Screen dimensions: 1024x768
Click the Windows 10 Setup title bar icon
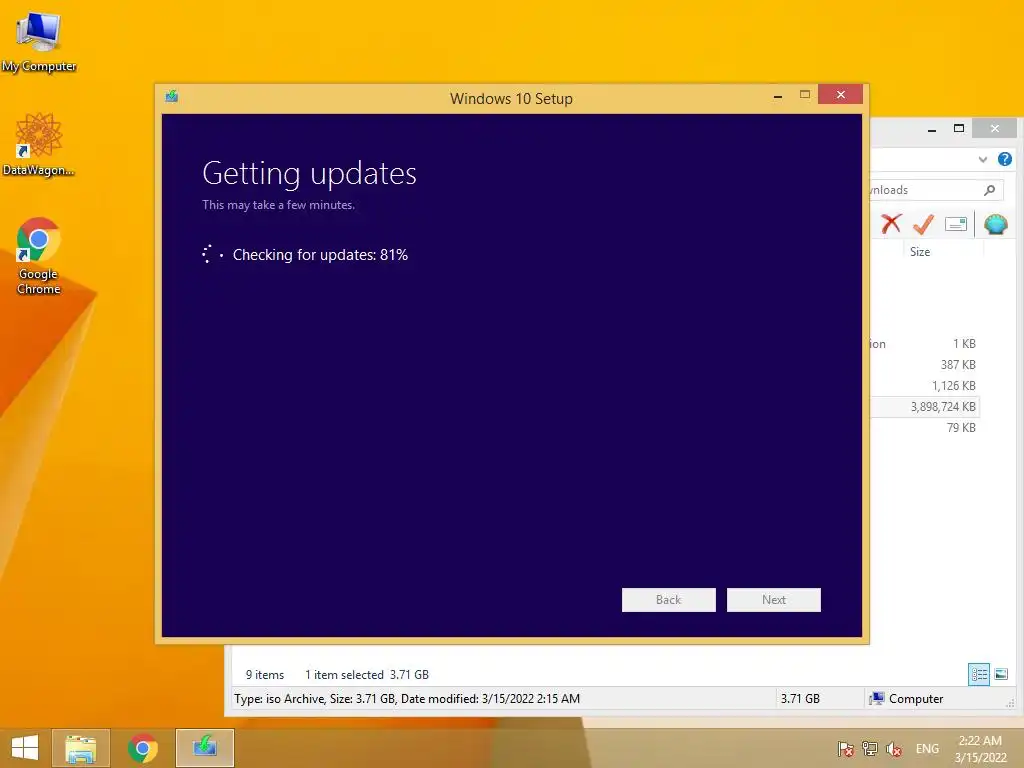click(172, 97)
